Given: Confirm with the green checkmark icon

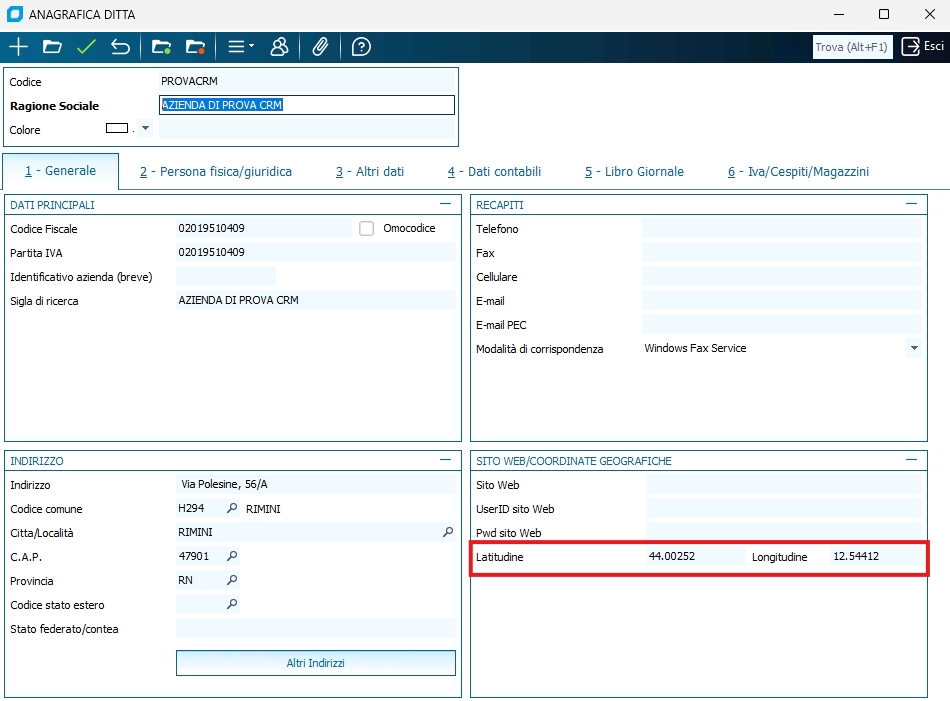Looking at the screenshot, I should coord(86,47).
